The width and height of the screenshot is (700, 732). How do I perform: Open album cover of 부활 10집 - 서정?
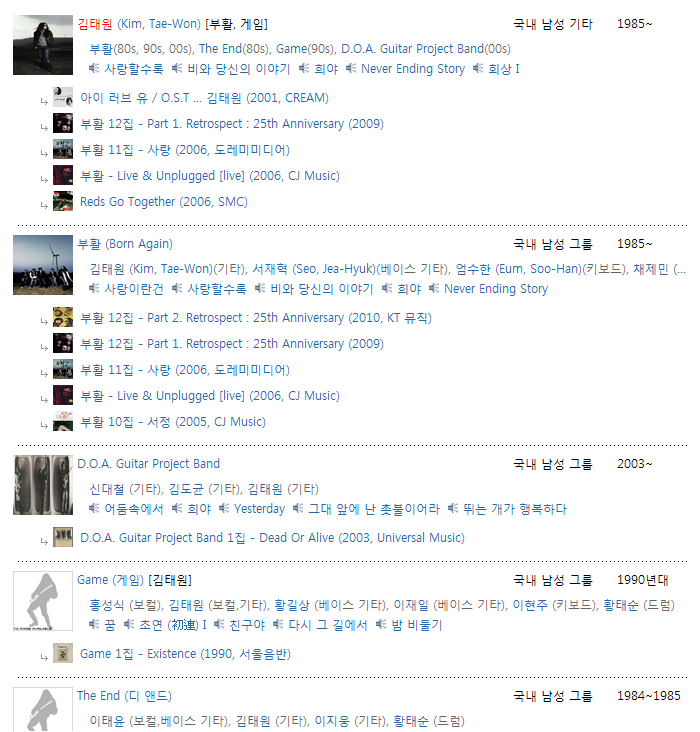click(x=63, y=421)
